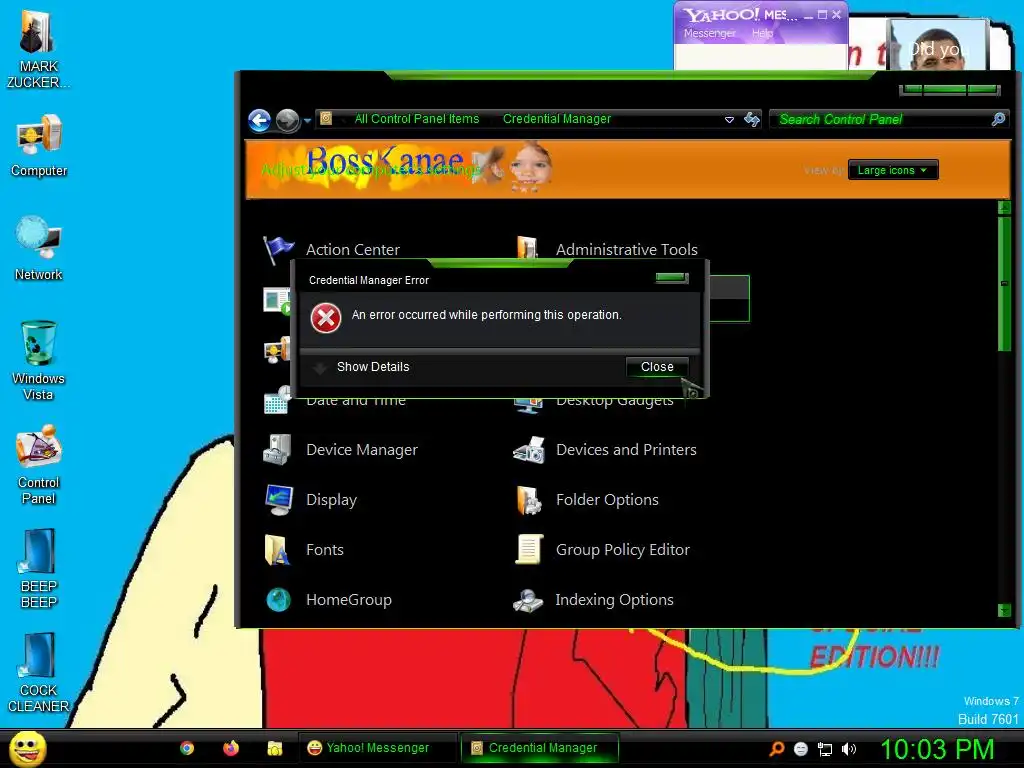
Task: Open the Display monitor icon
Action: [279, 500]
